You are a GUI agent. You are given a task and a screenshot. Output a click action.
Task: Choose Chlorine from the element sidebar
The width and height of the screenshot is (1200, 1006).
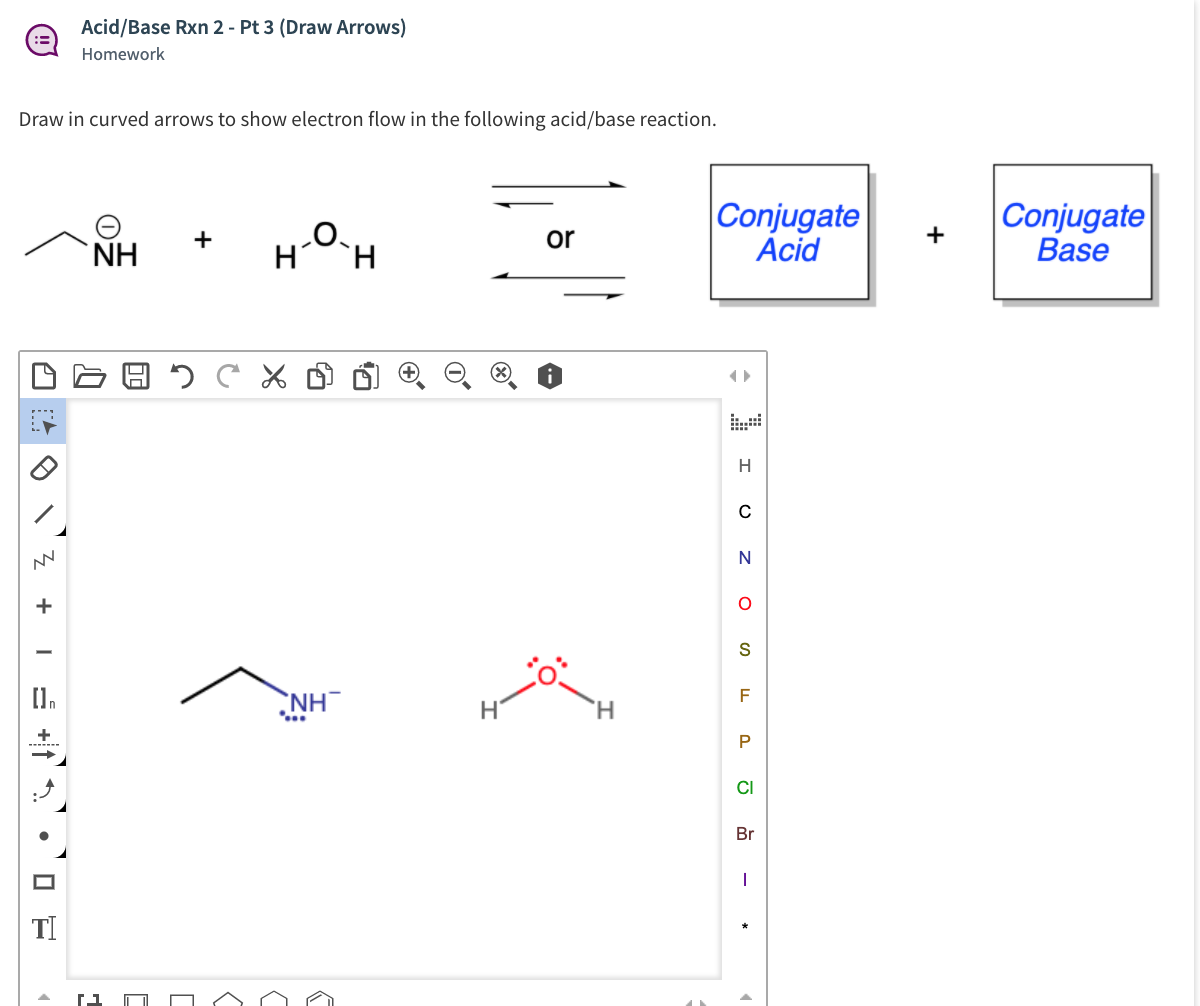[745, 787]
